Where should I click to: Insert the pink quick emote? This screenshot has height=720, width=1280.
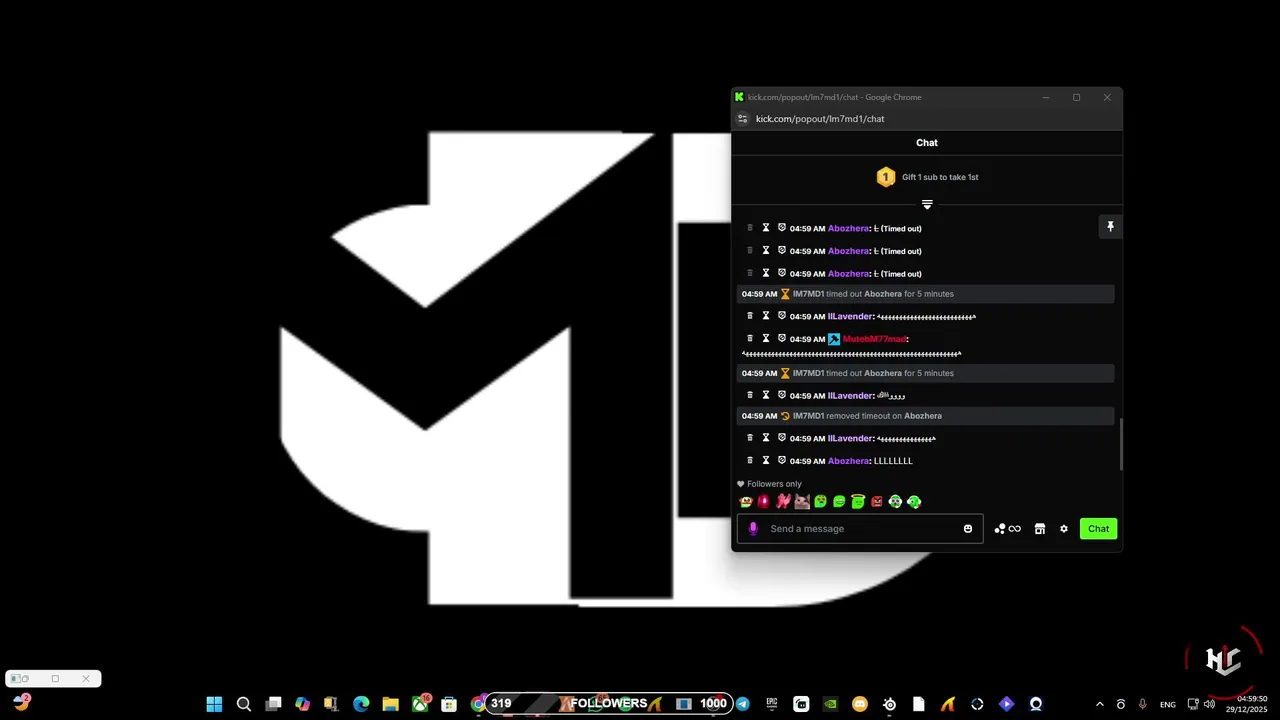click(x=783, y=502)
